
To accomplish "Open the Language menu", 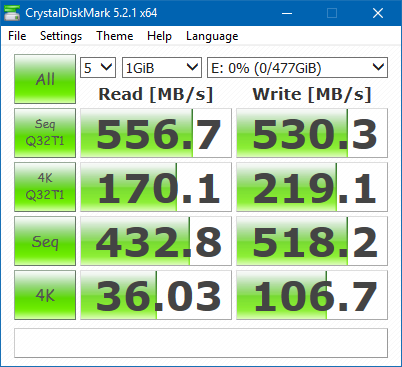I will (x=212, y=36).
